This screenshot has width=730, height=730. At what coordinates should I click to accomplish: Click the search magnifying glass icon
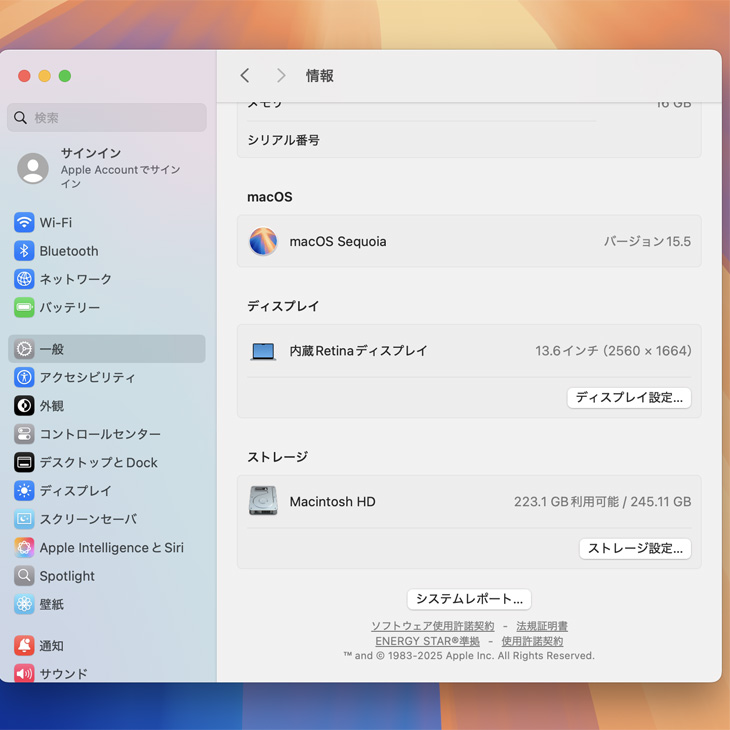pyautogui.click(x=20, y=117)
